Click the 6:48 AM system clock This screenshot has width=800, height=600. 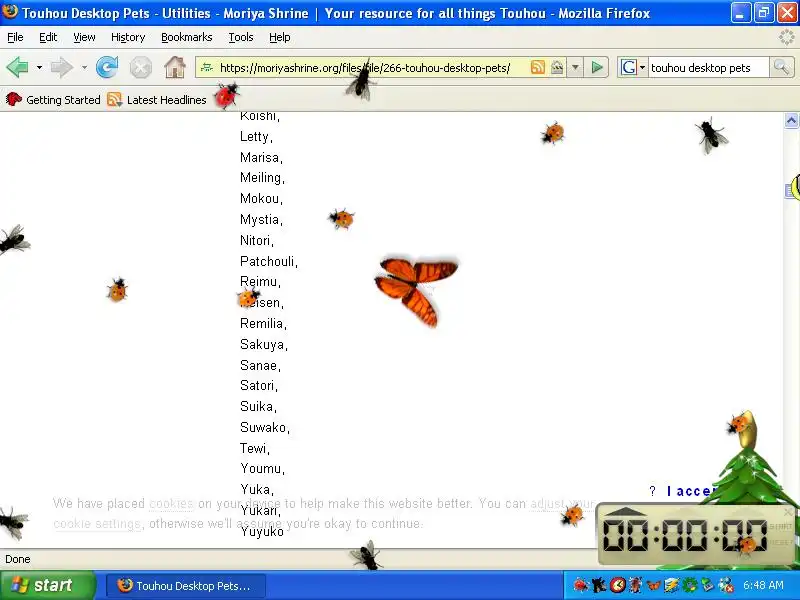point(763,585)
